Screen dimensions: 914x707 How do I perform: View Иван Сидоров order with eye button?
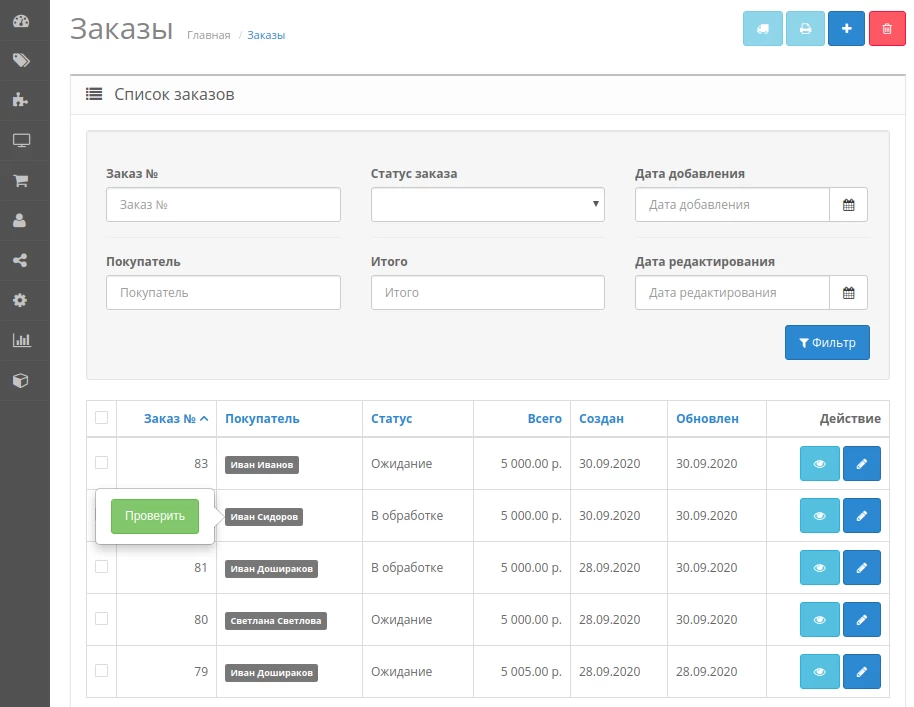pyautogui.click(x=820, y=516)
